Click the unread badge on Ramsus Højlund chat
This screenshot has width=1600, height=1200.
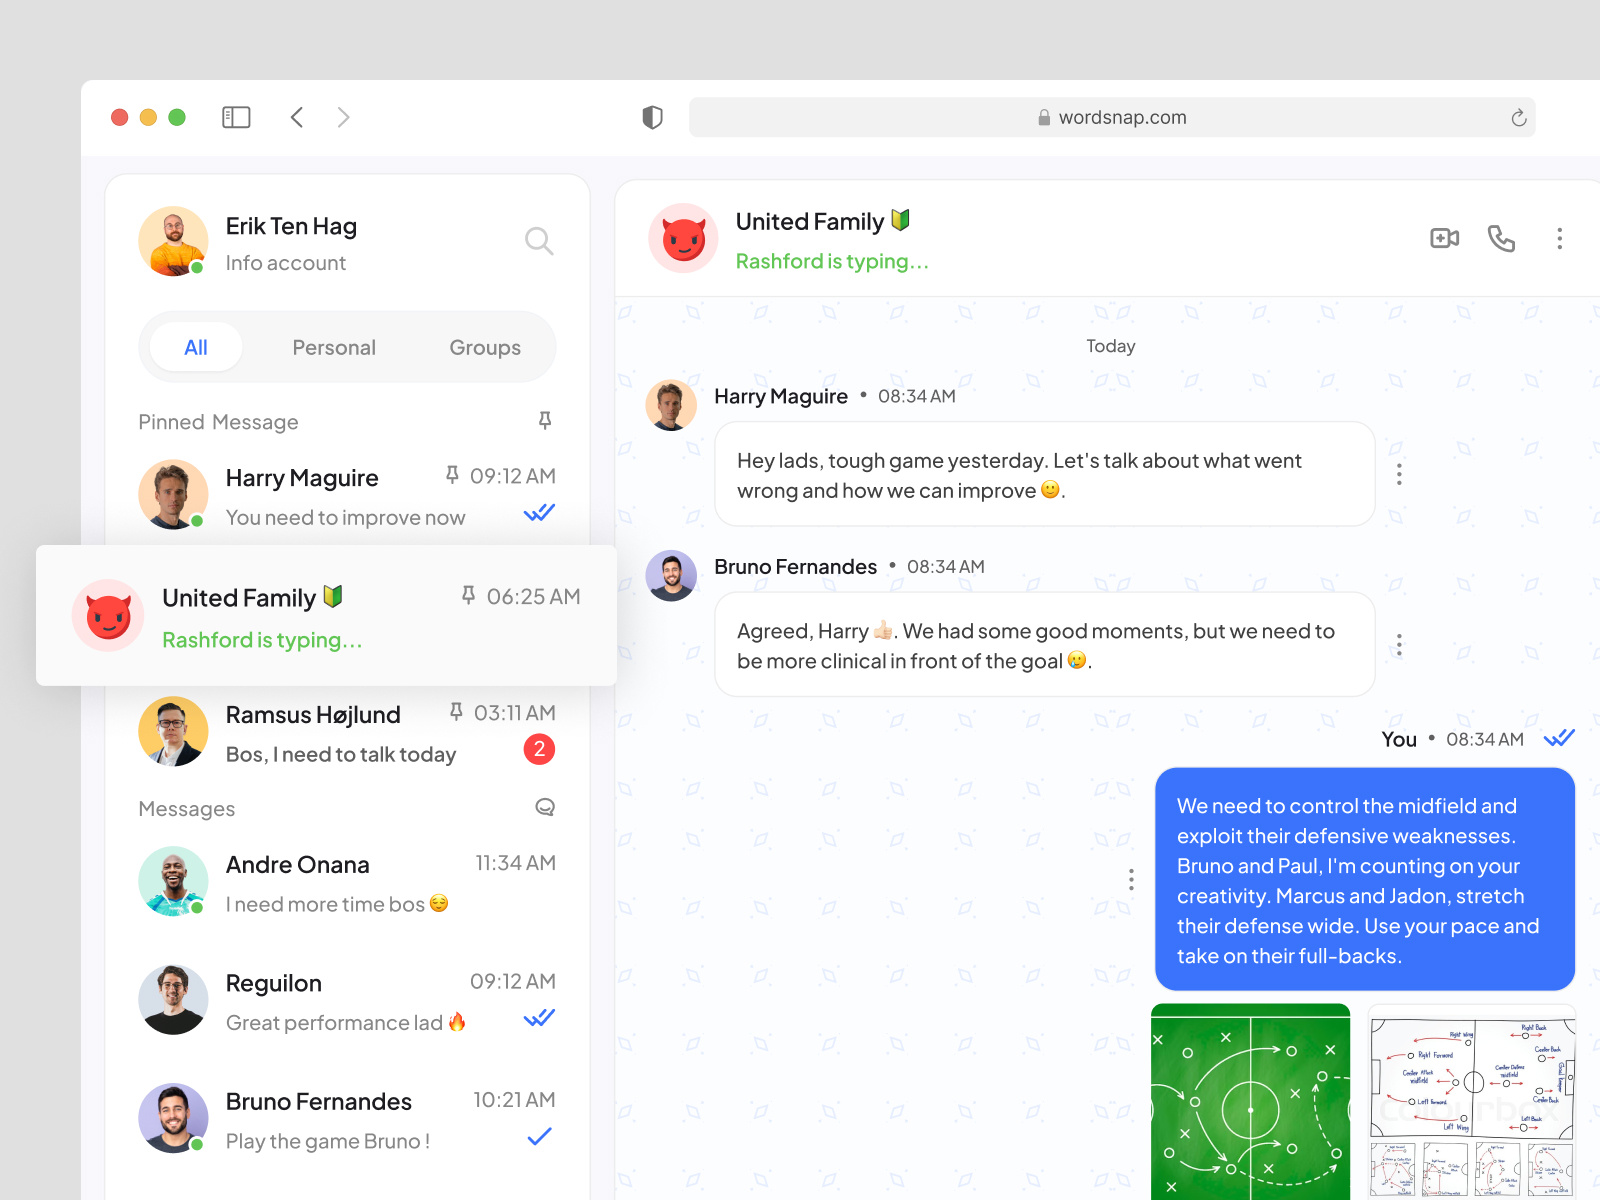coord(540,749)
